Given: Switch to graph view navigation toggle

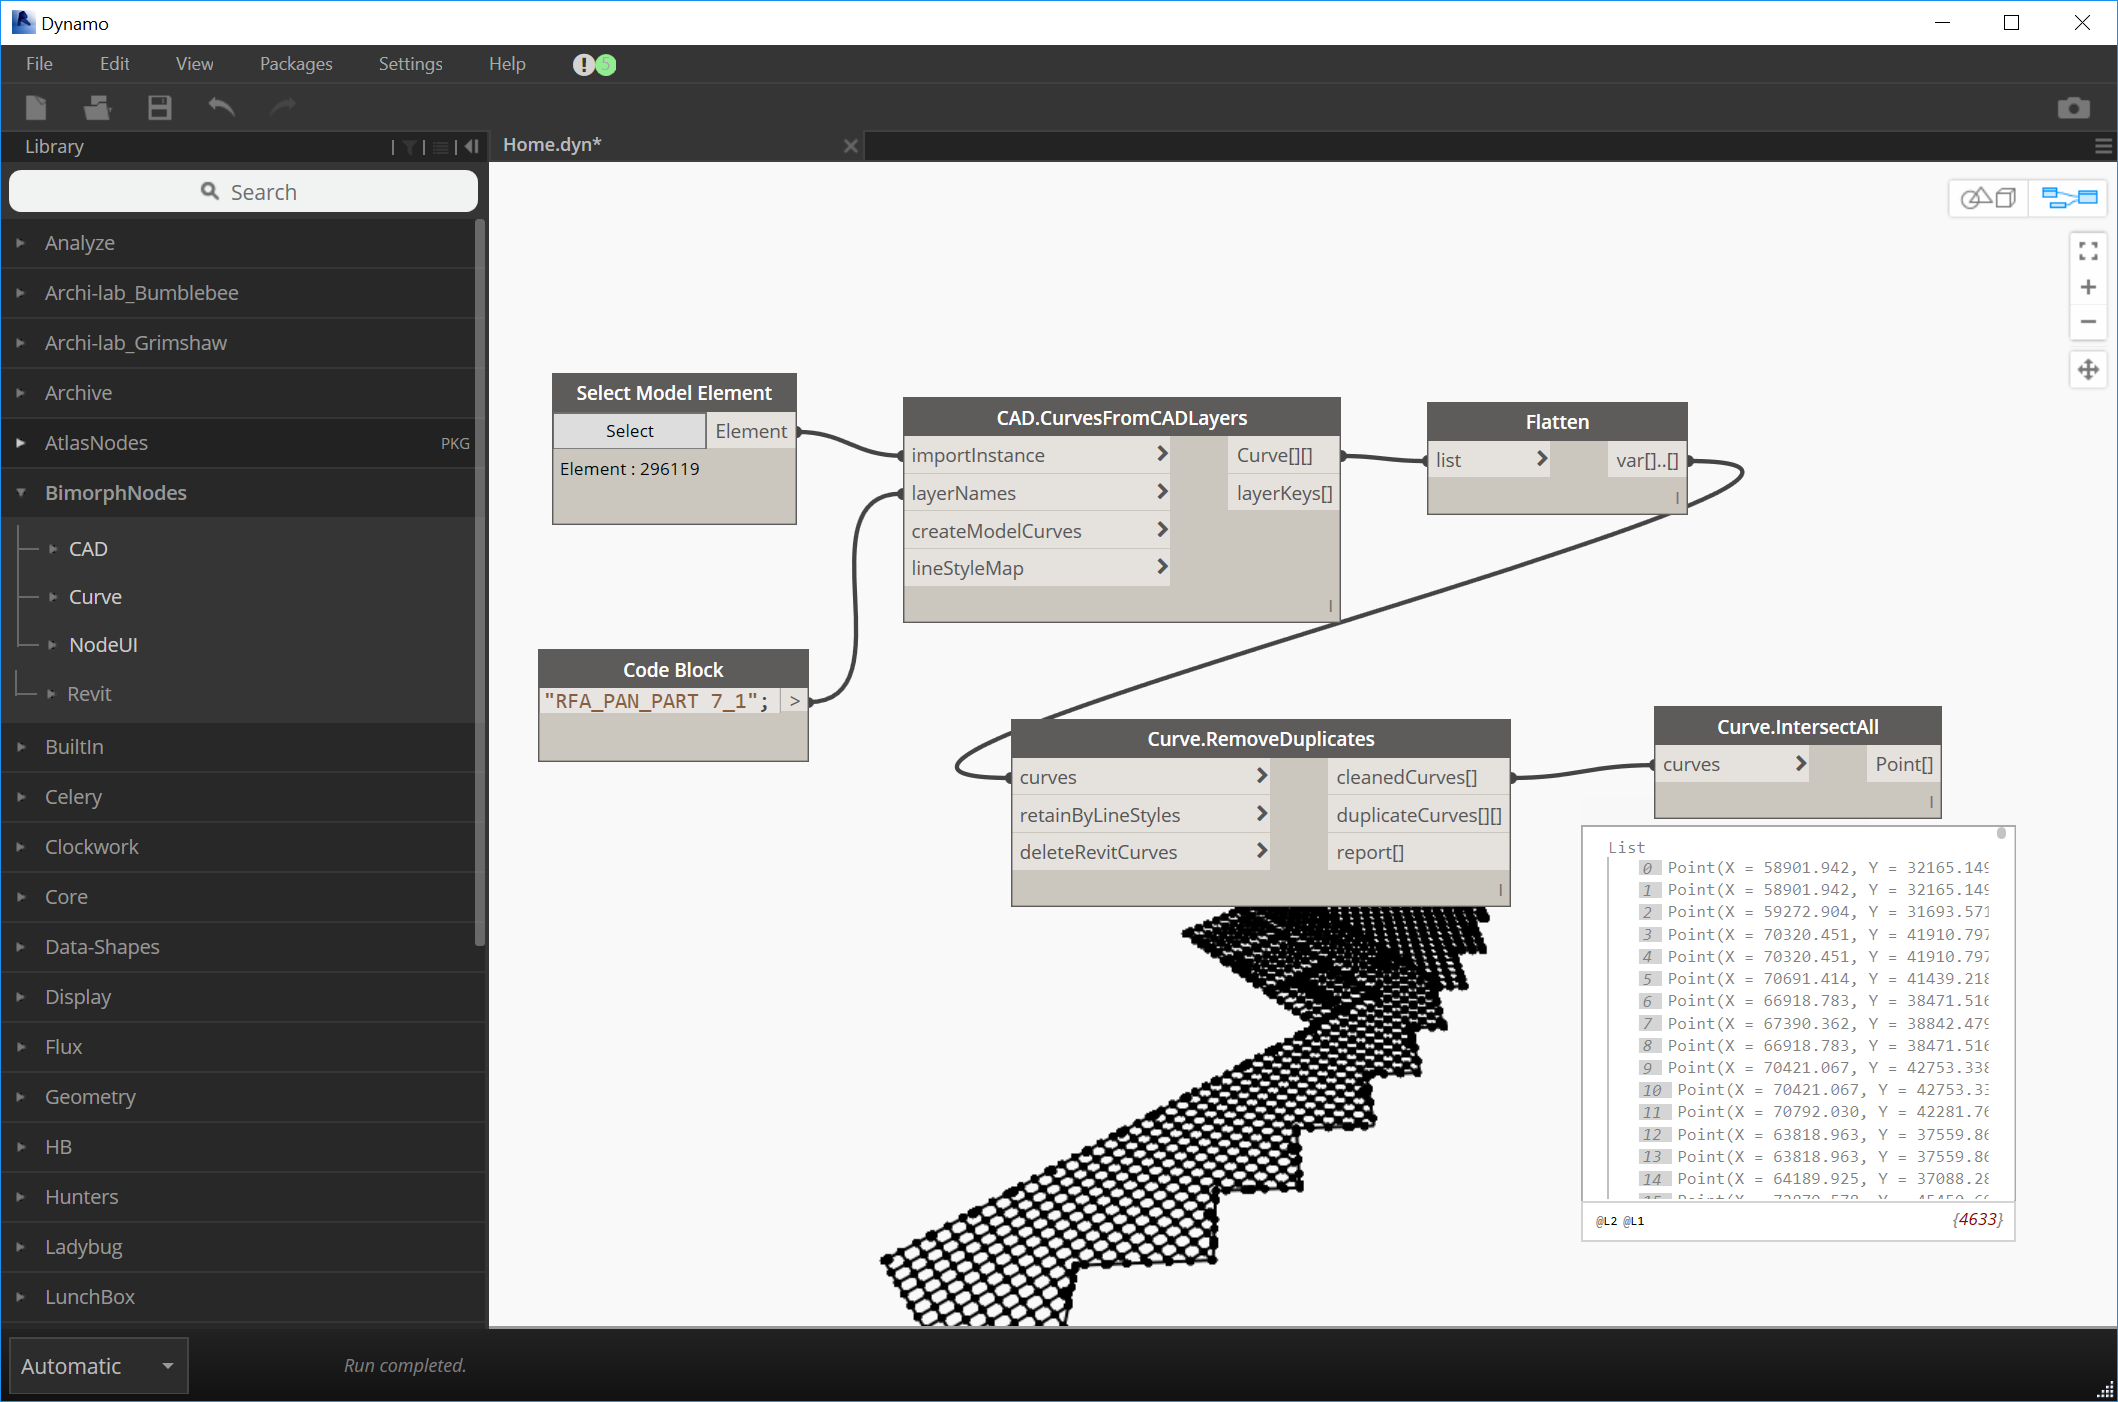Looking at the screenshot, I should tap(2068, 198).
